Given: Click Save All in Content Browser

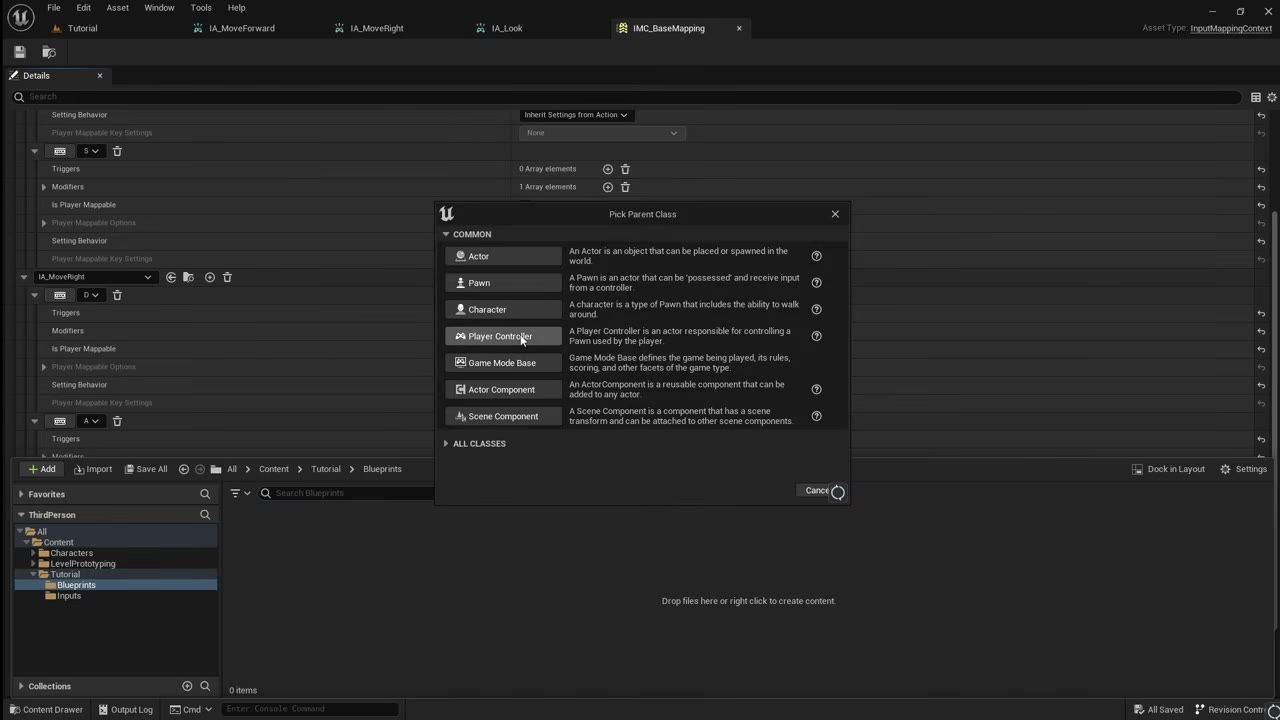Looking at the screenshot, I should point(146,469).
